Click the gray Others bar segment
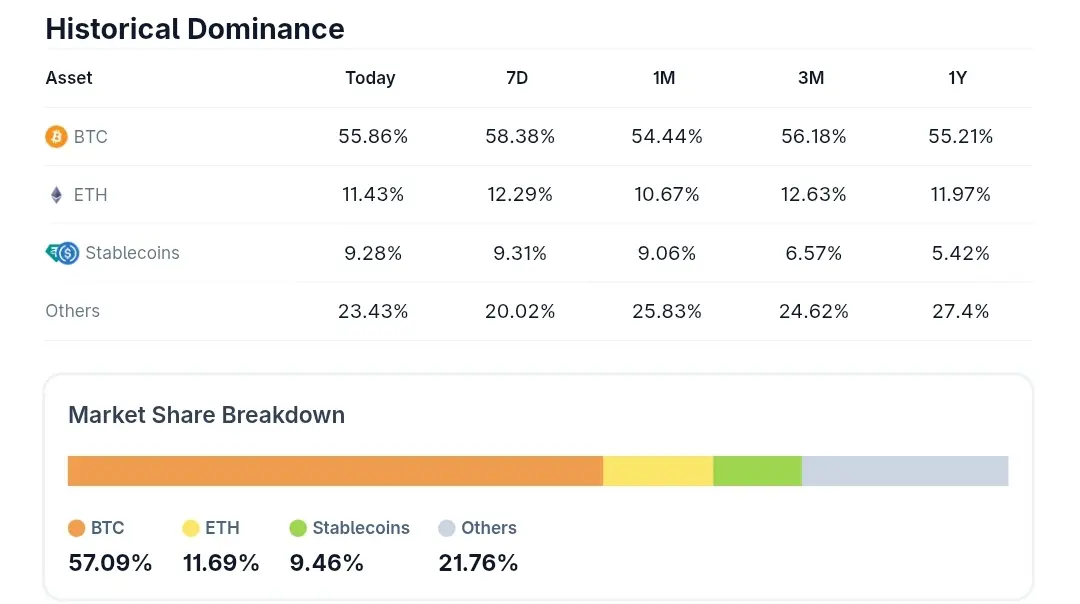The width and height of the screenshot is (1080, 604). coord(905,471)
